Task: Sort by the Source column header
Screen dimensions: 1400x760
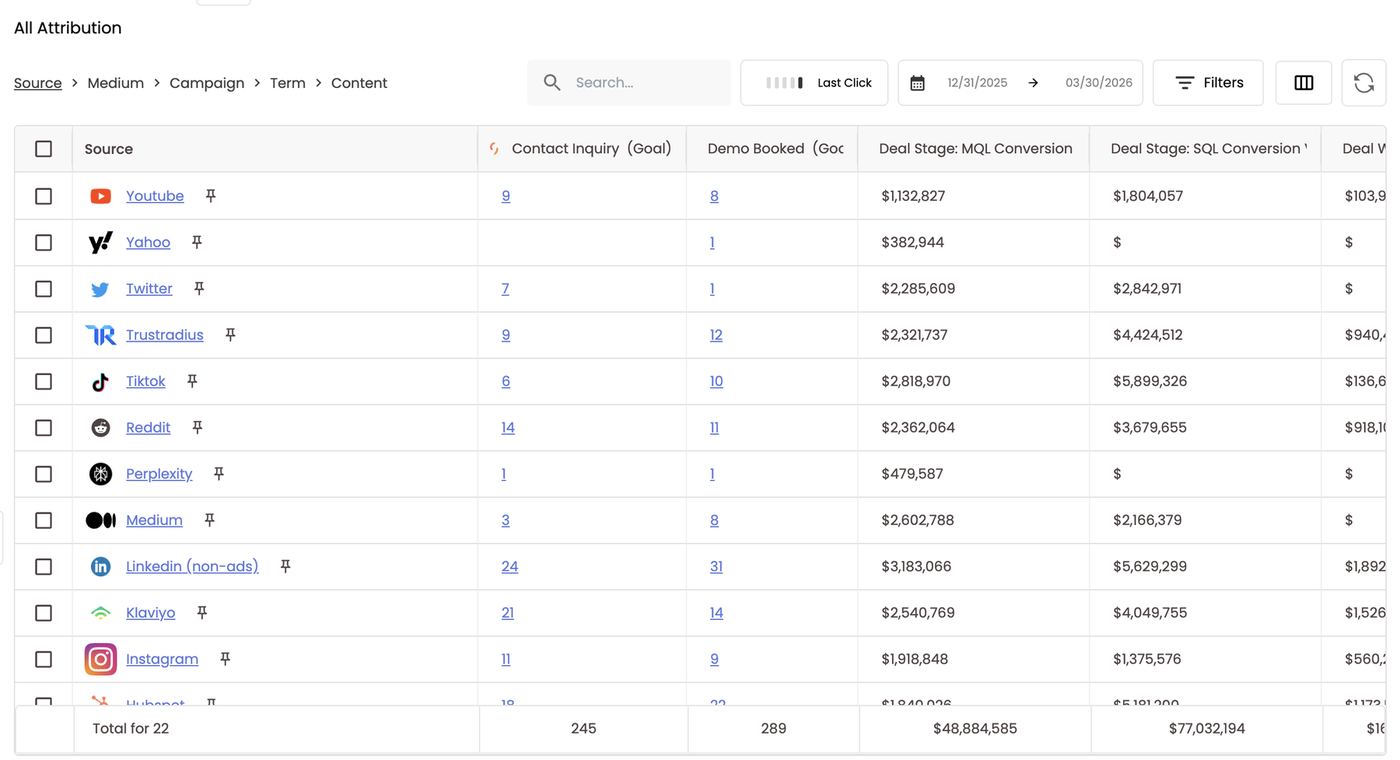Action: [109, 149]
